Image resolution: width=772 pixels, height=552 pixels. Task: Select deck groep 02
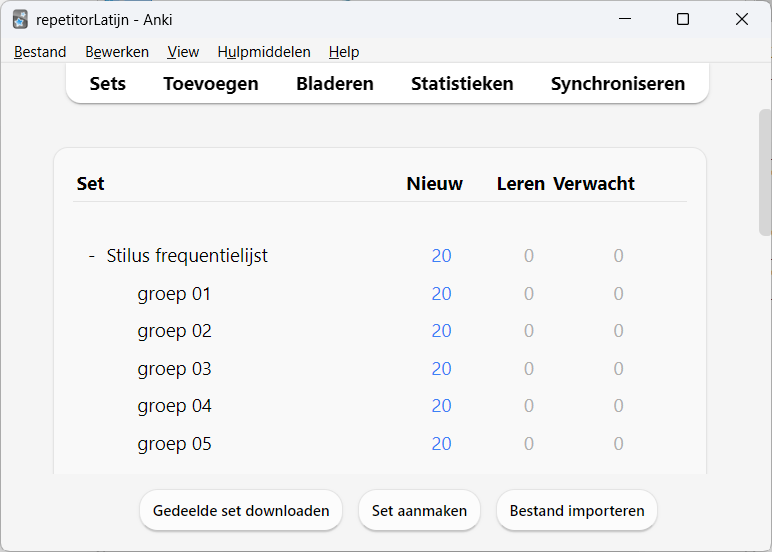tap(174, 331)
